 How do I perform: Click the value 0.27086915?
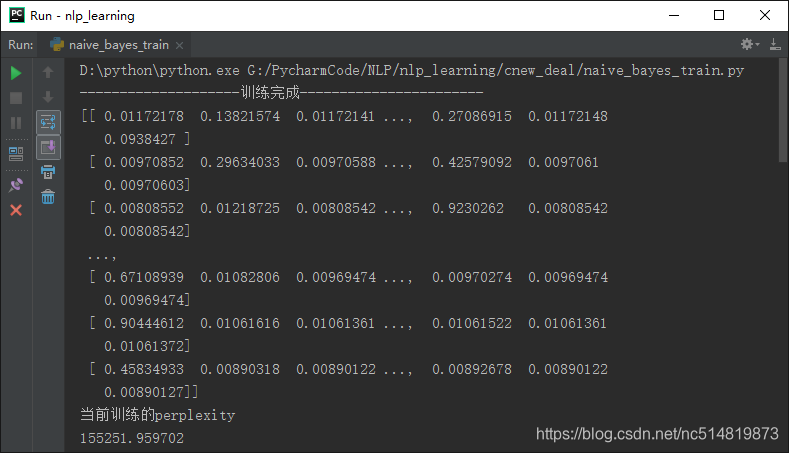point(472,116)
